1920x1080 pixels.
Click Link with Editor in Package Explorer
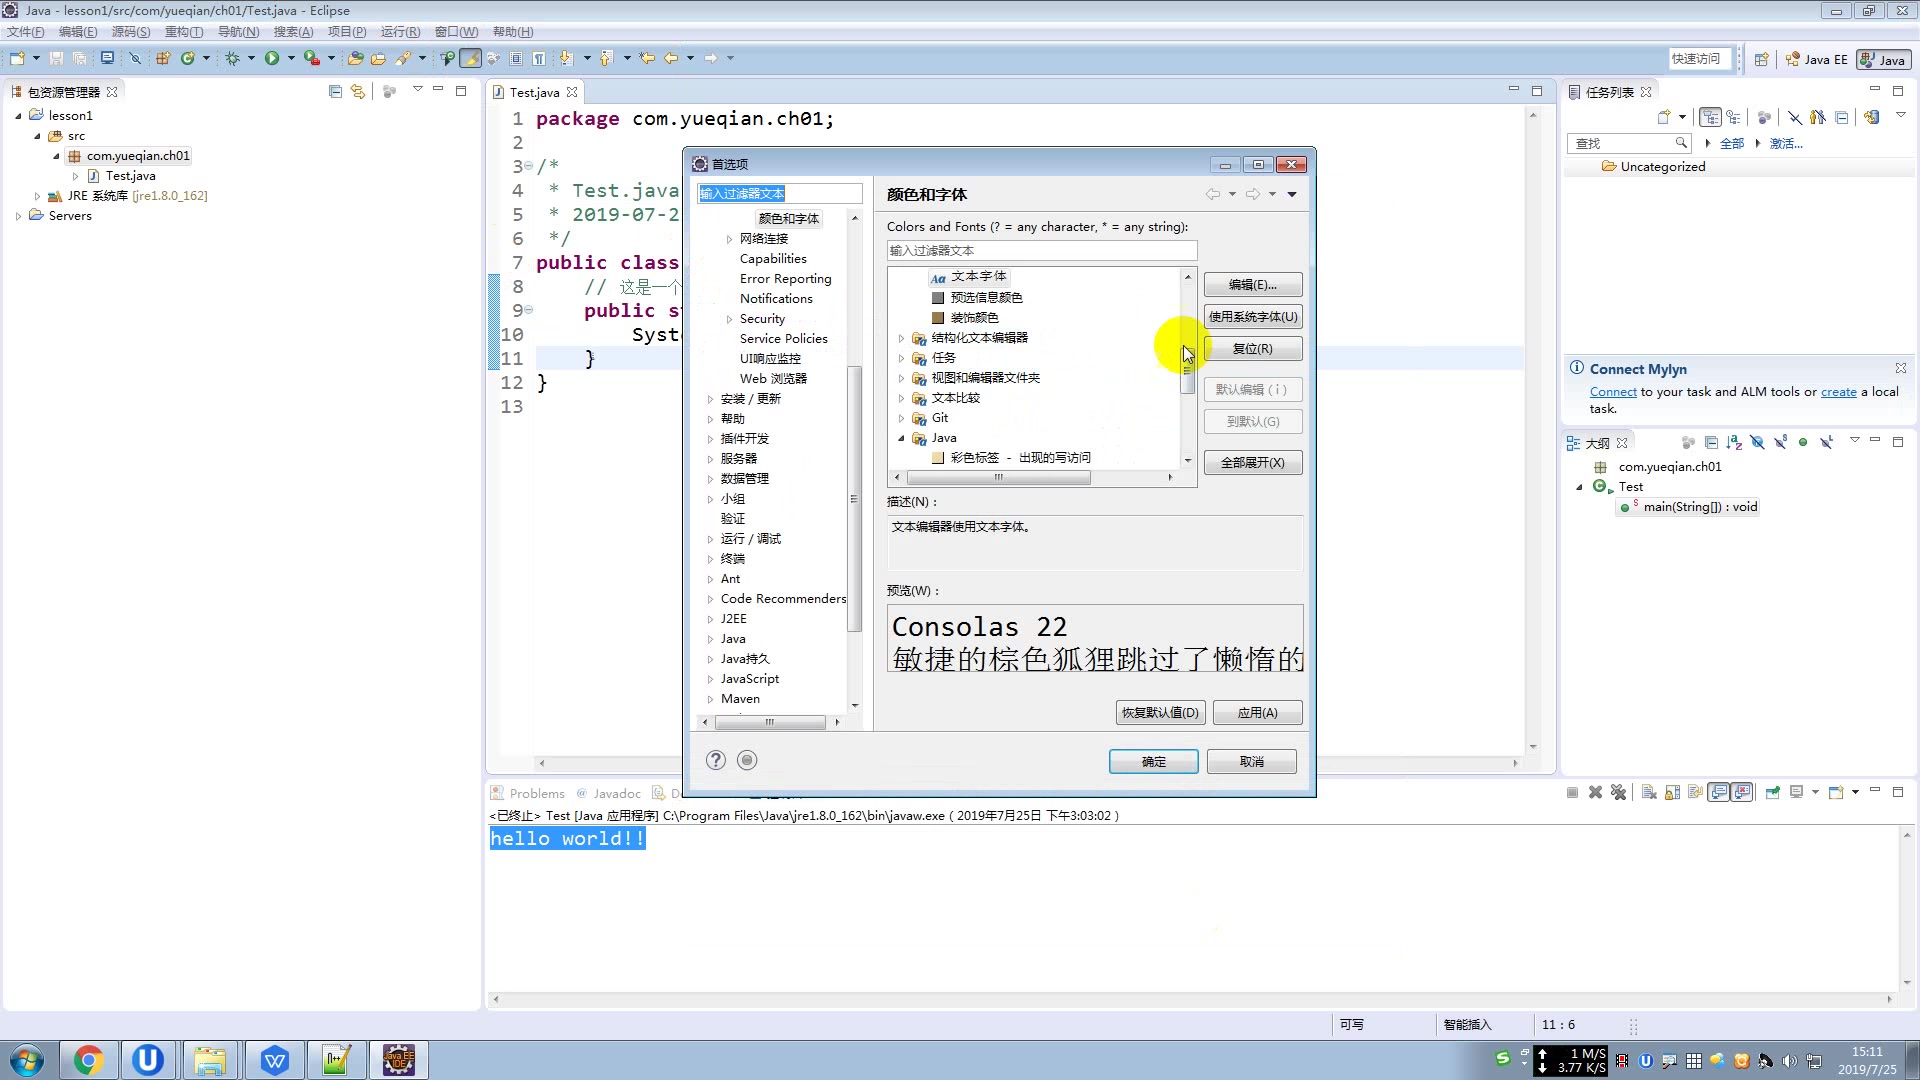click(357, 91)
